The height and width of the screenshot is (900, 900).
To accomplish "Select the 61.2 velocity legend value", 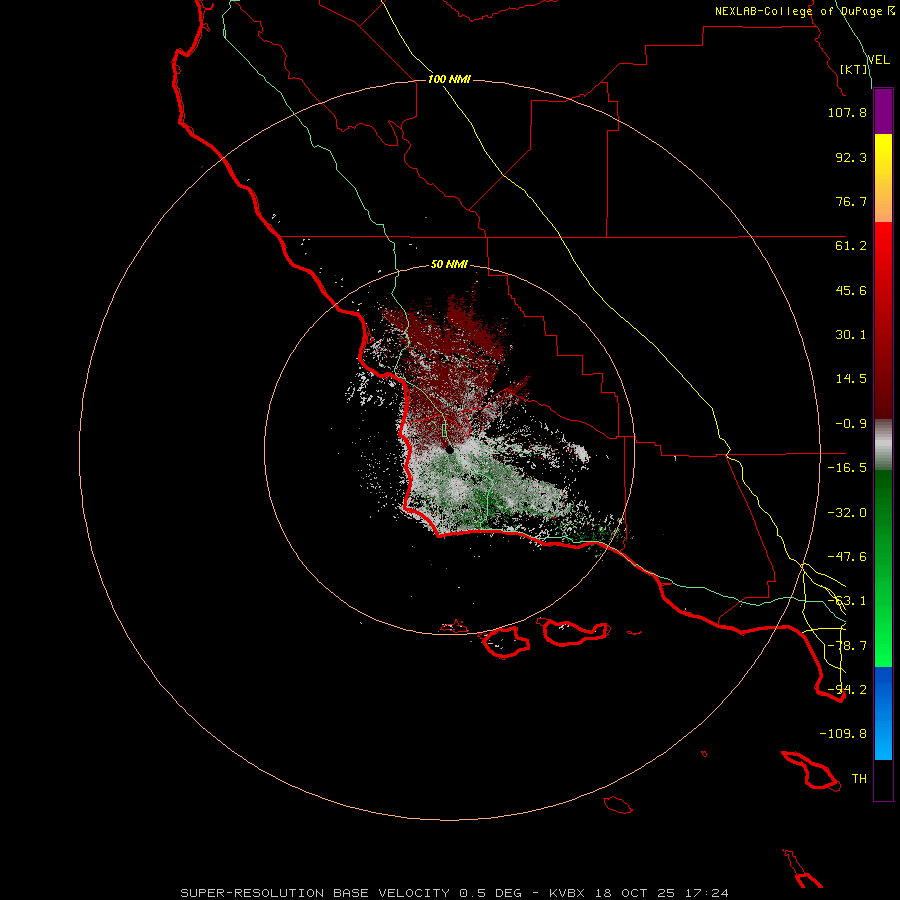I will point(851,246).
